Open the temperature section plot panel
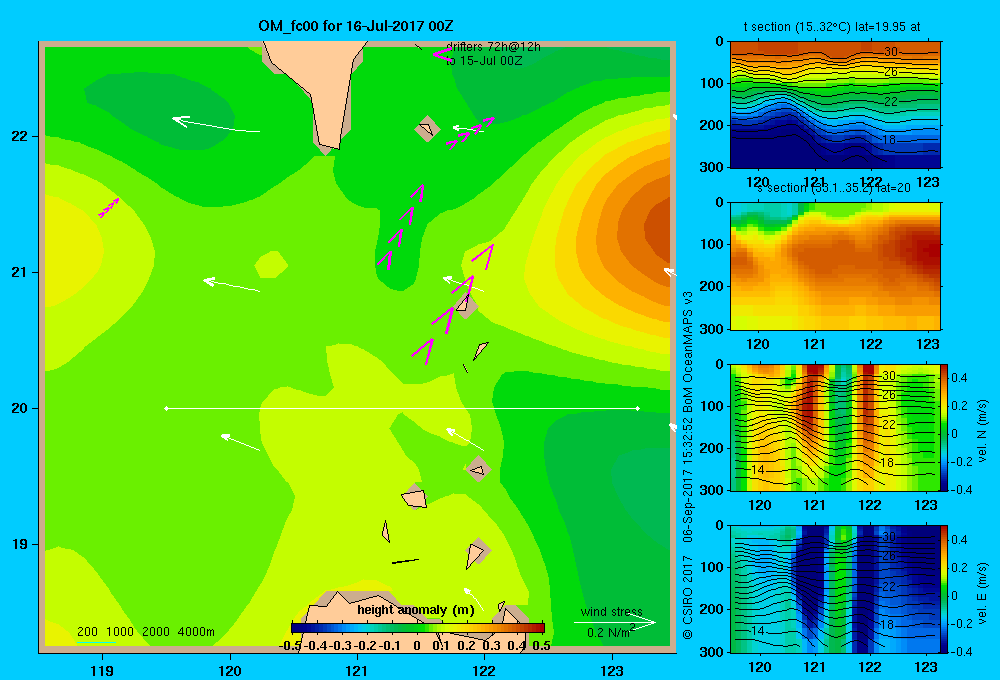 click(x=835, y=105)
